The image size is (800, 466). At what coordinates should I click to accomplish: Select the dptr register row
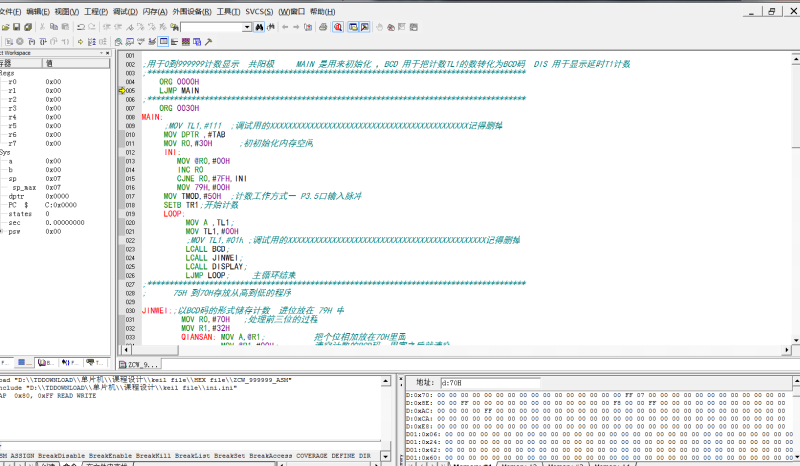click(x=55, y=196)
